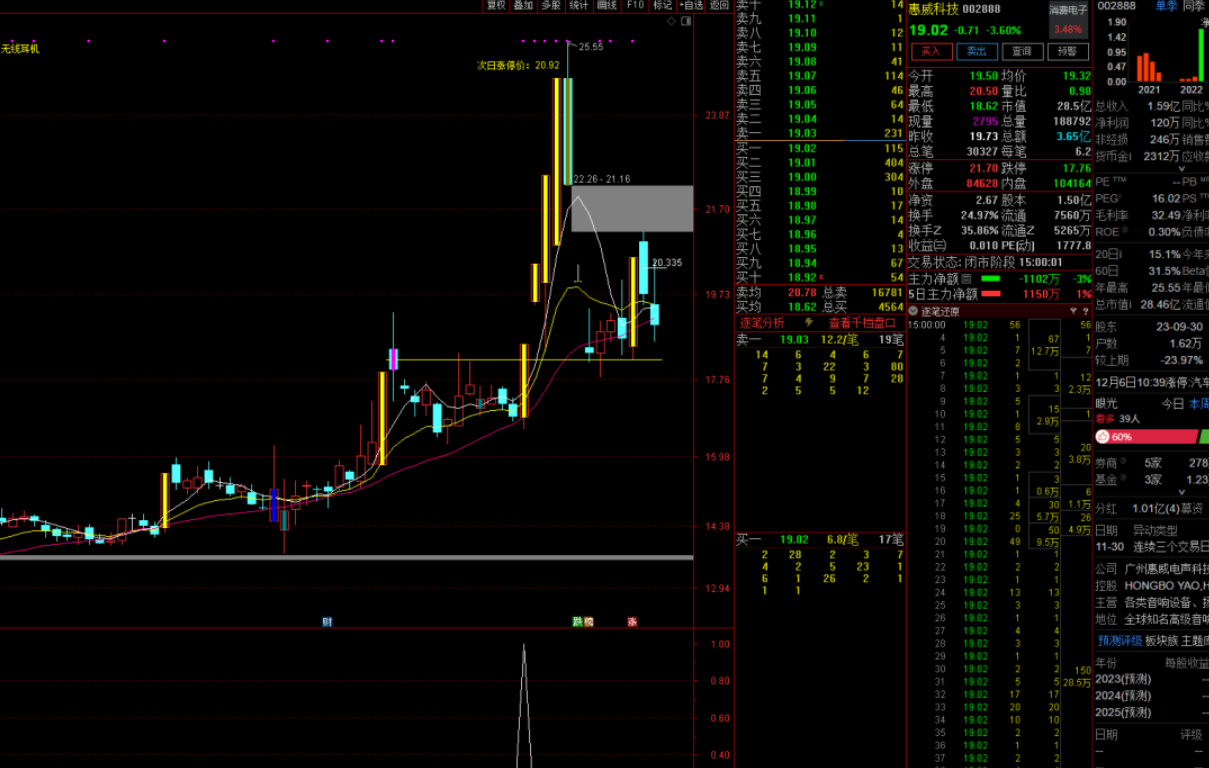
Task: Select the 板块族 tab
Action: tap(1162, 640)
